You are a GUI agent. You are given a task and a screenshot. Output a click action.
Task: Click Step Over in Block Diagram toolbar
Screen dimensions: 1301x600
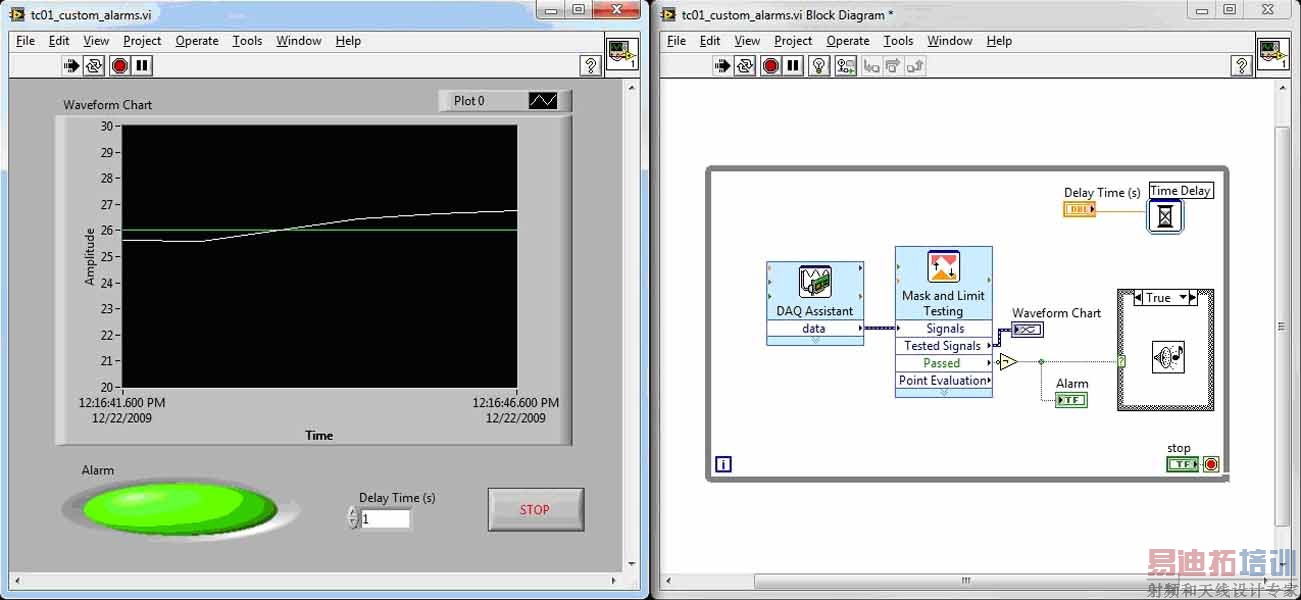(x=894, y=66)
